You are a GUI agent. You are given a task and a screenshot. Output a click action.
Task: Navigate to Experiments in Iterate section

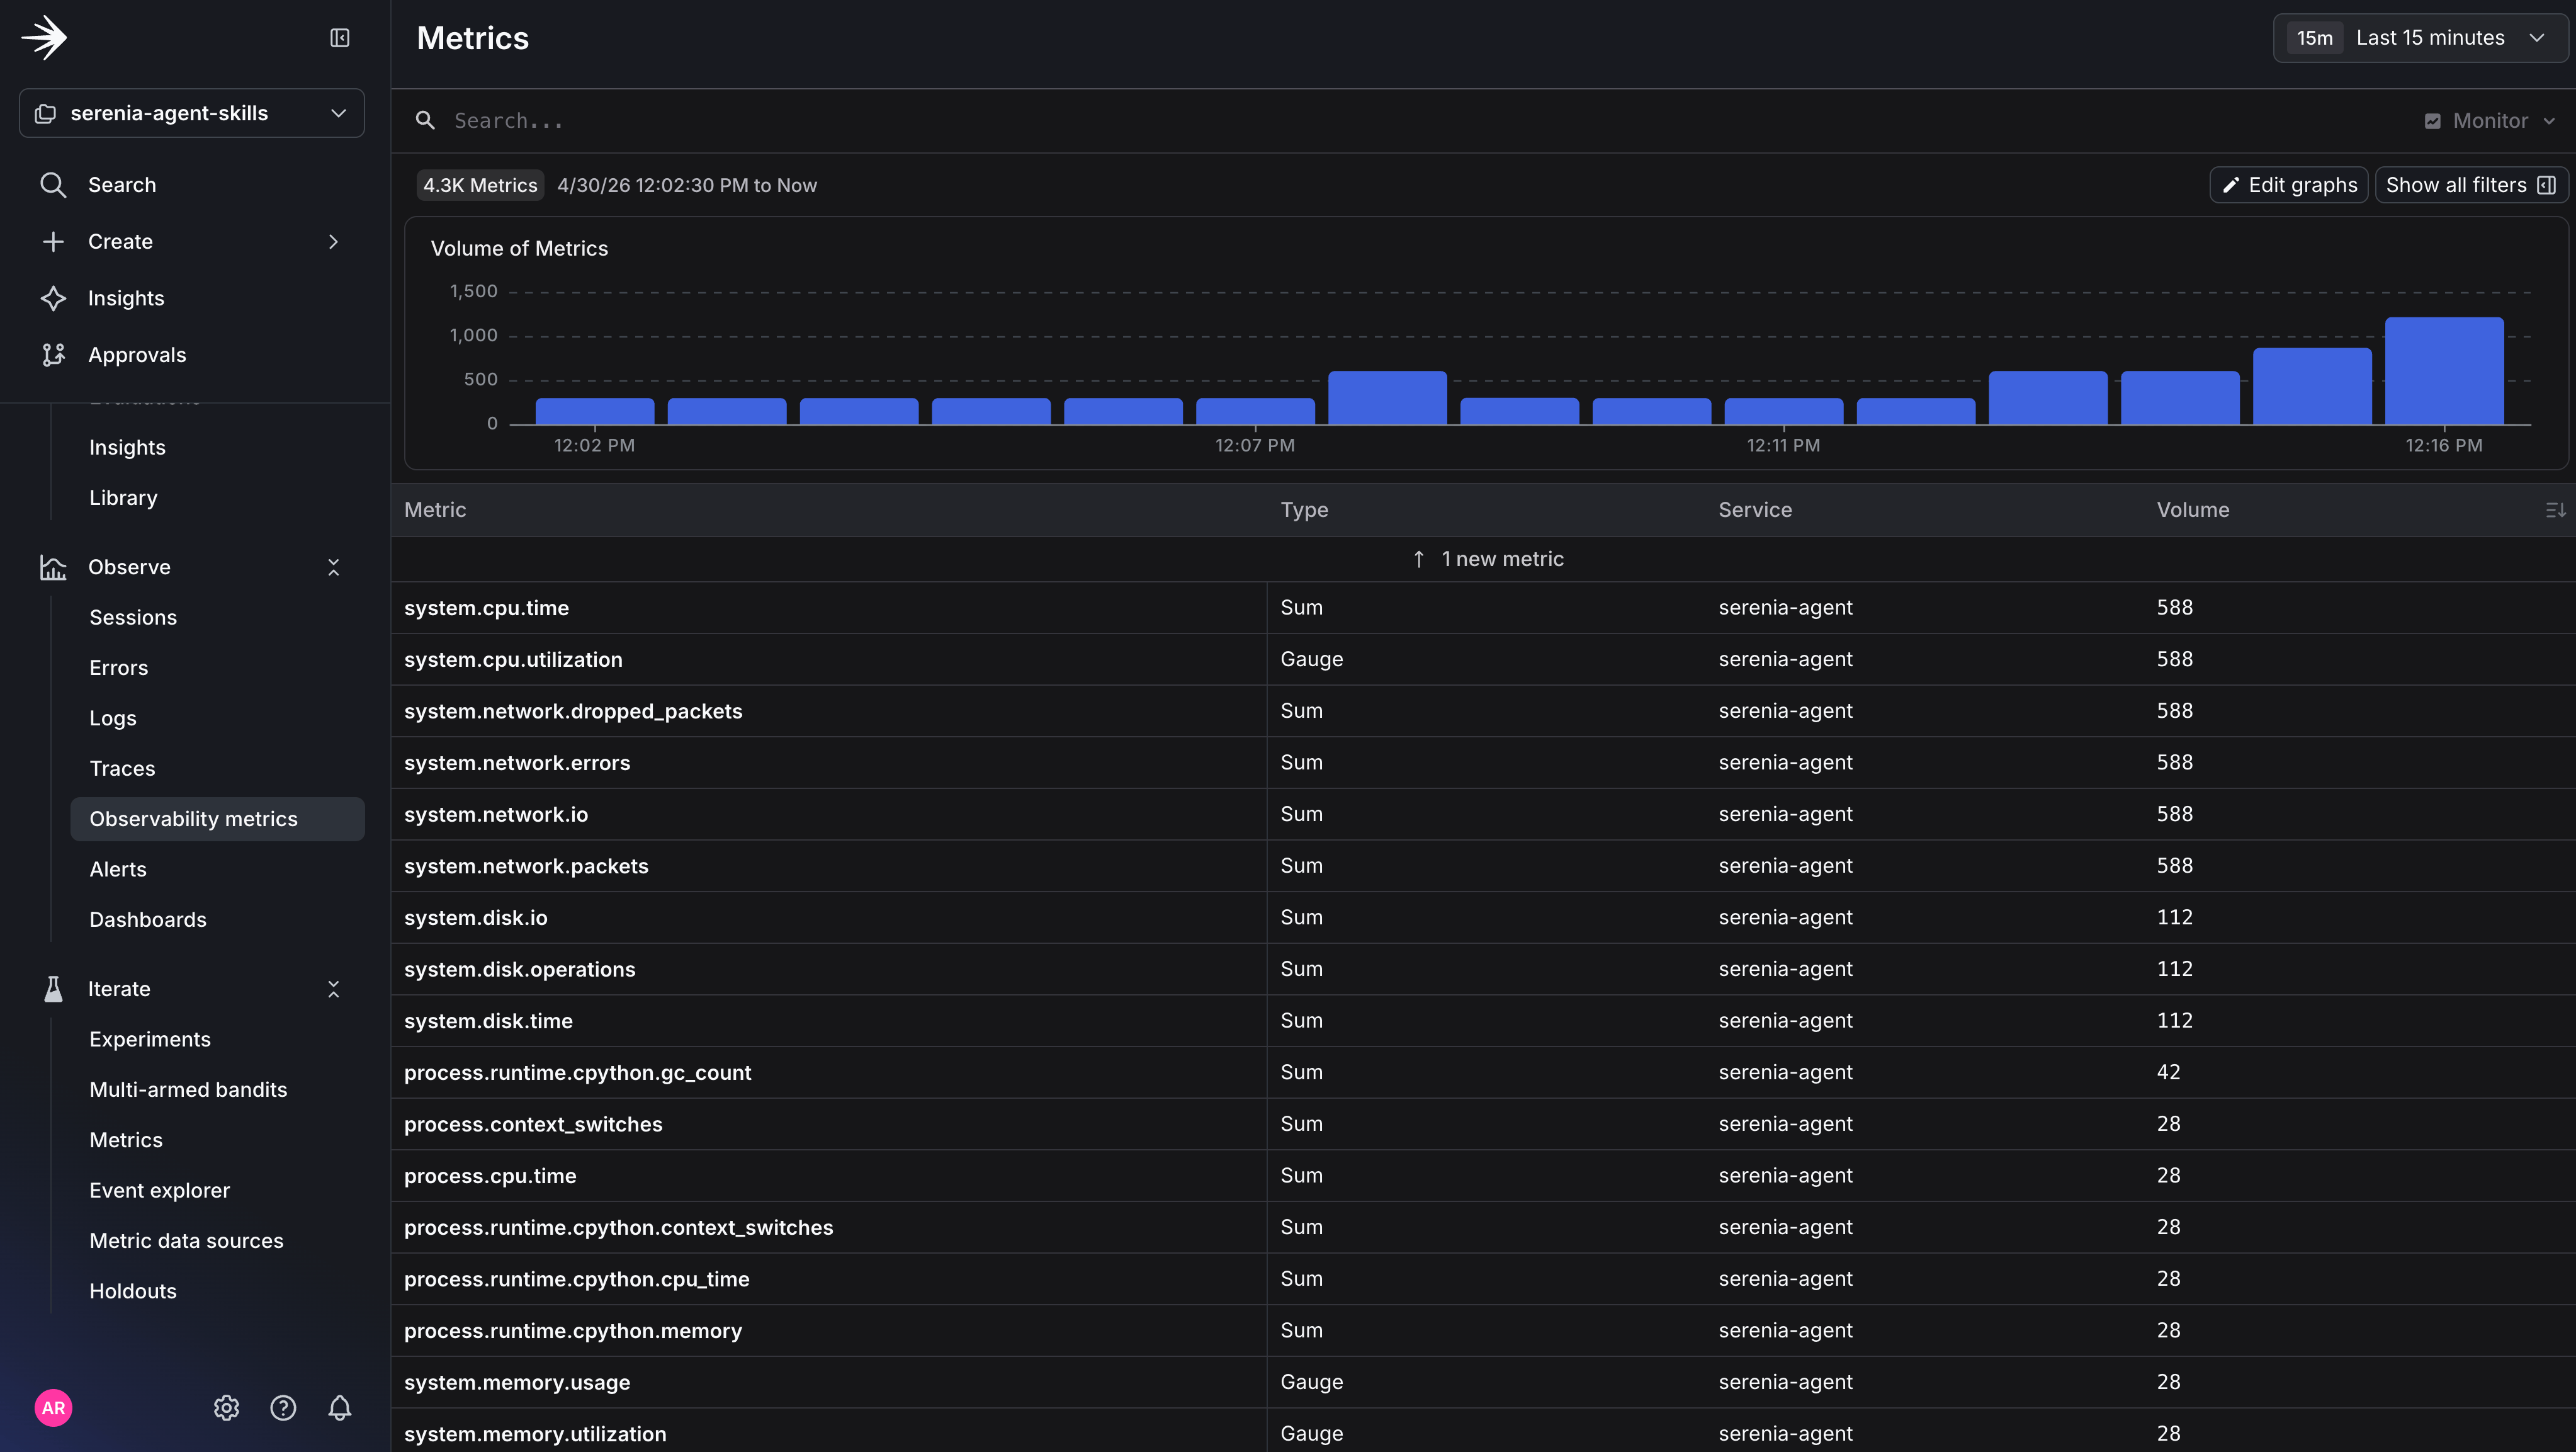[x=150, y=1039]
